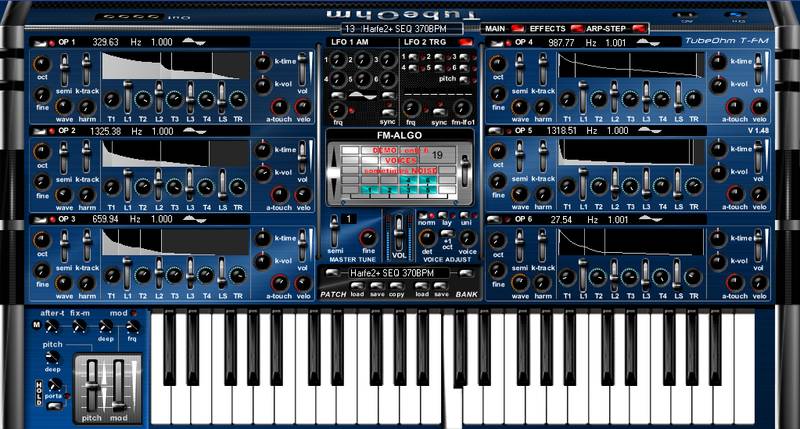
Task: Toggle the LFO 2 pitch switch
Action: pos(464,79)
